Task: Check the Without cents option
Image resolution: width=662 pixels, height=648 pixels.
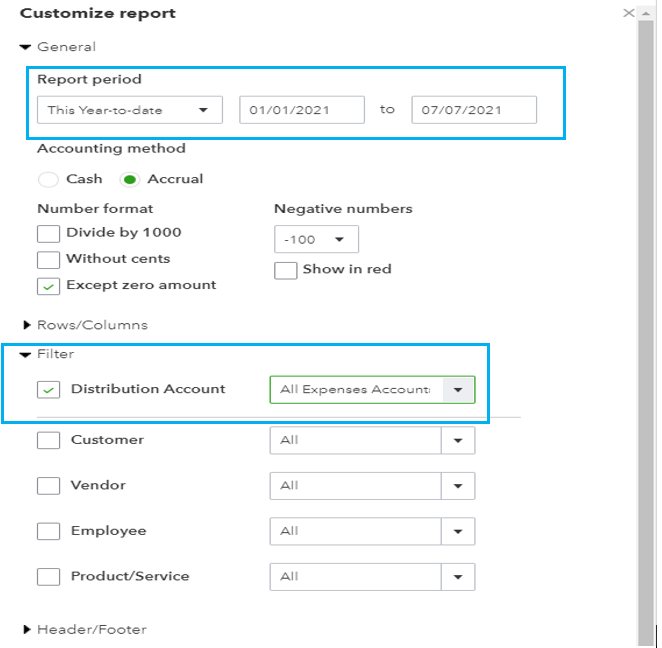Action: (x=48, y=259)
